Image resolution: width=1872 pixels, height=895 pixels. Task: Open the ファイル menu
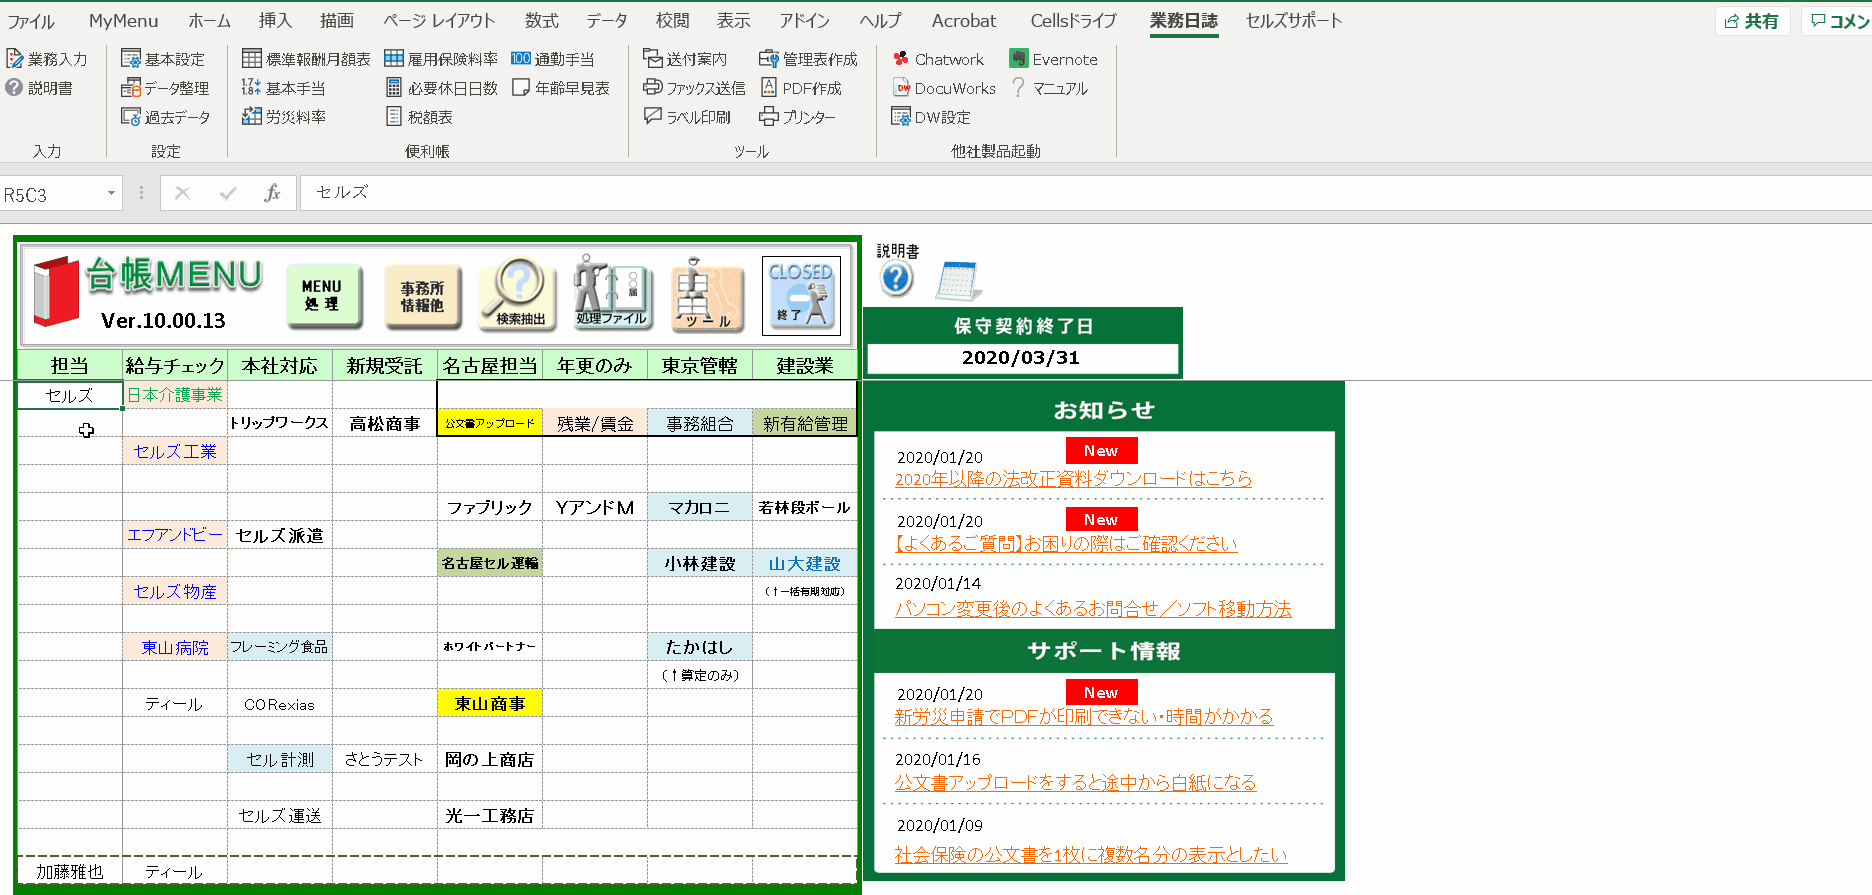(x=31, y=21)
